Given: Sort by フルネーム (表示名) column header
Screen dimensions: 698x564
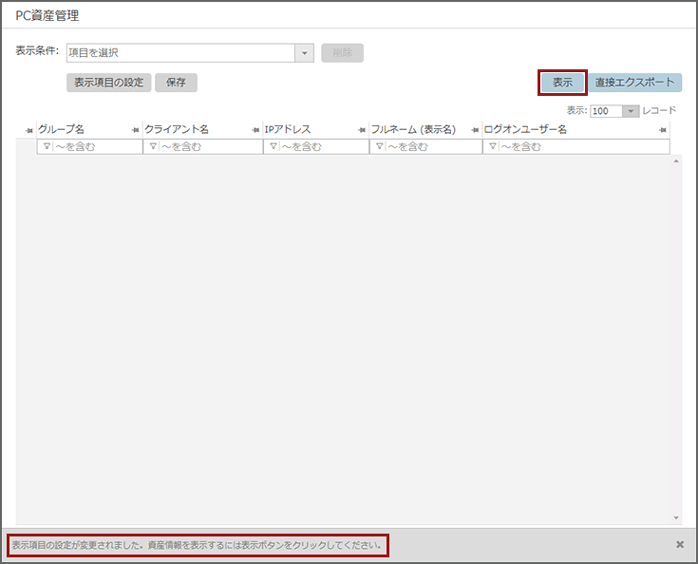Looking at the screenshot, I should point(414,130).
